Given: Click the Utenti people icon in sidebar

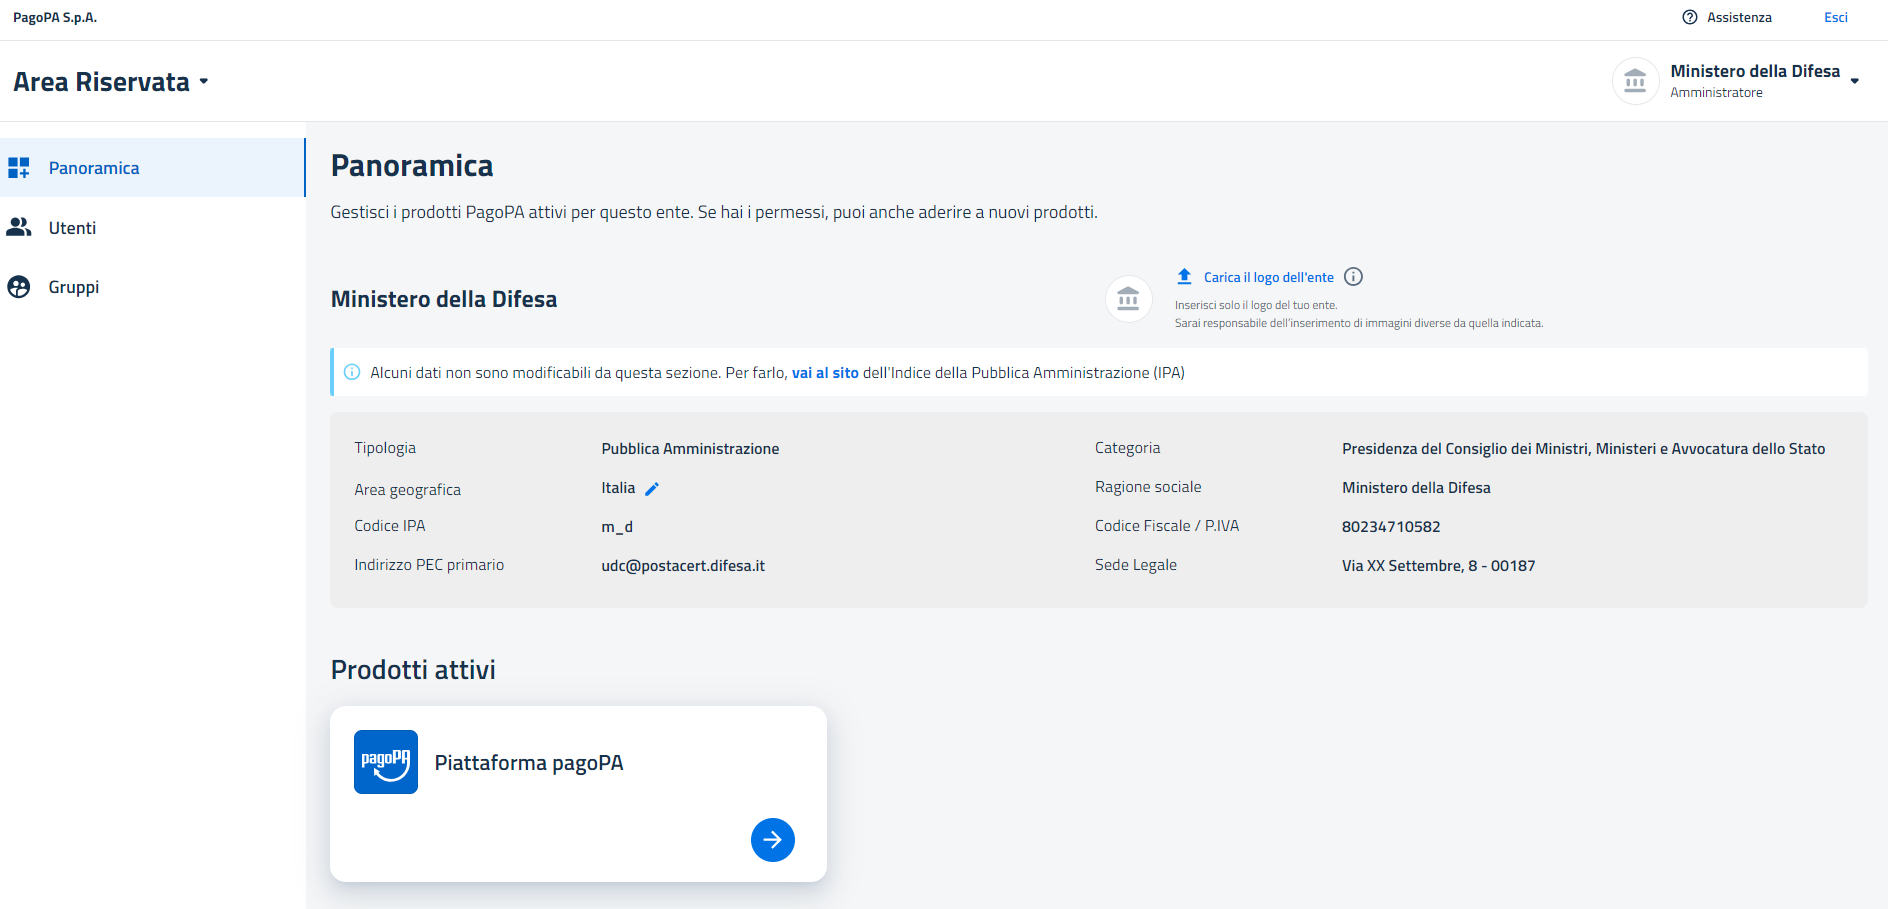Looking at the screenshot, I should pyautogui.click(x=19, y=228).
